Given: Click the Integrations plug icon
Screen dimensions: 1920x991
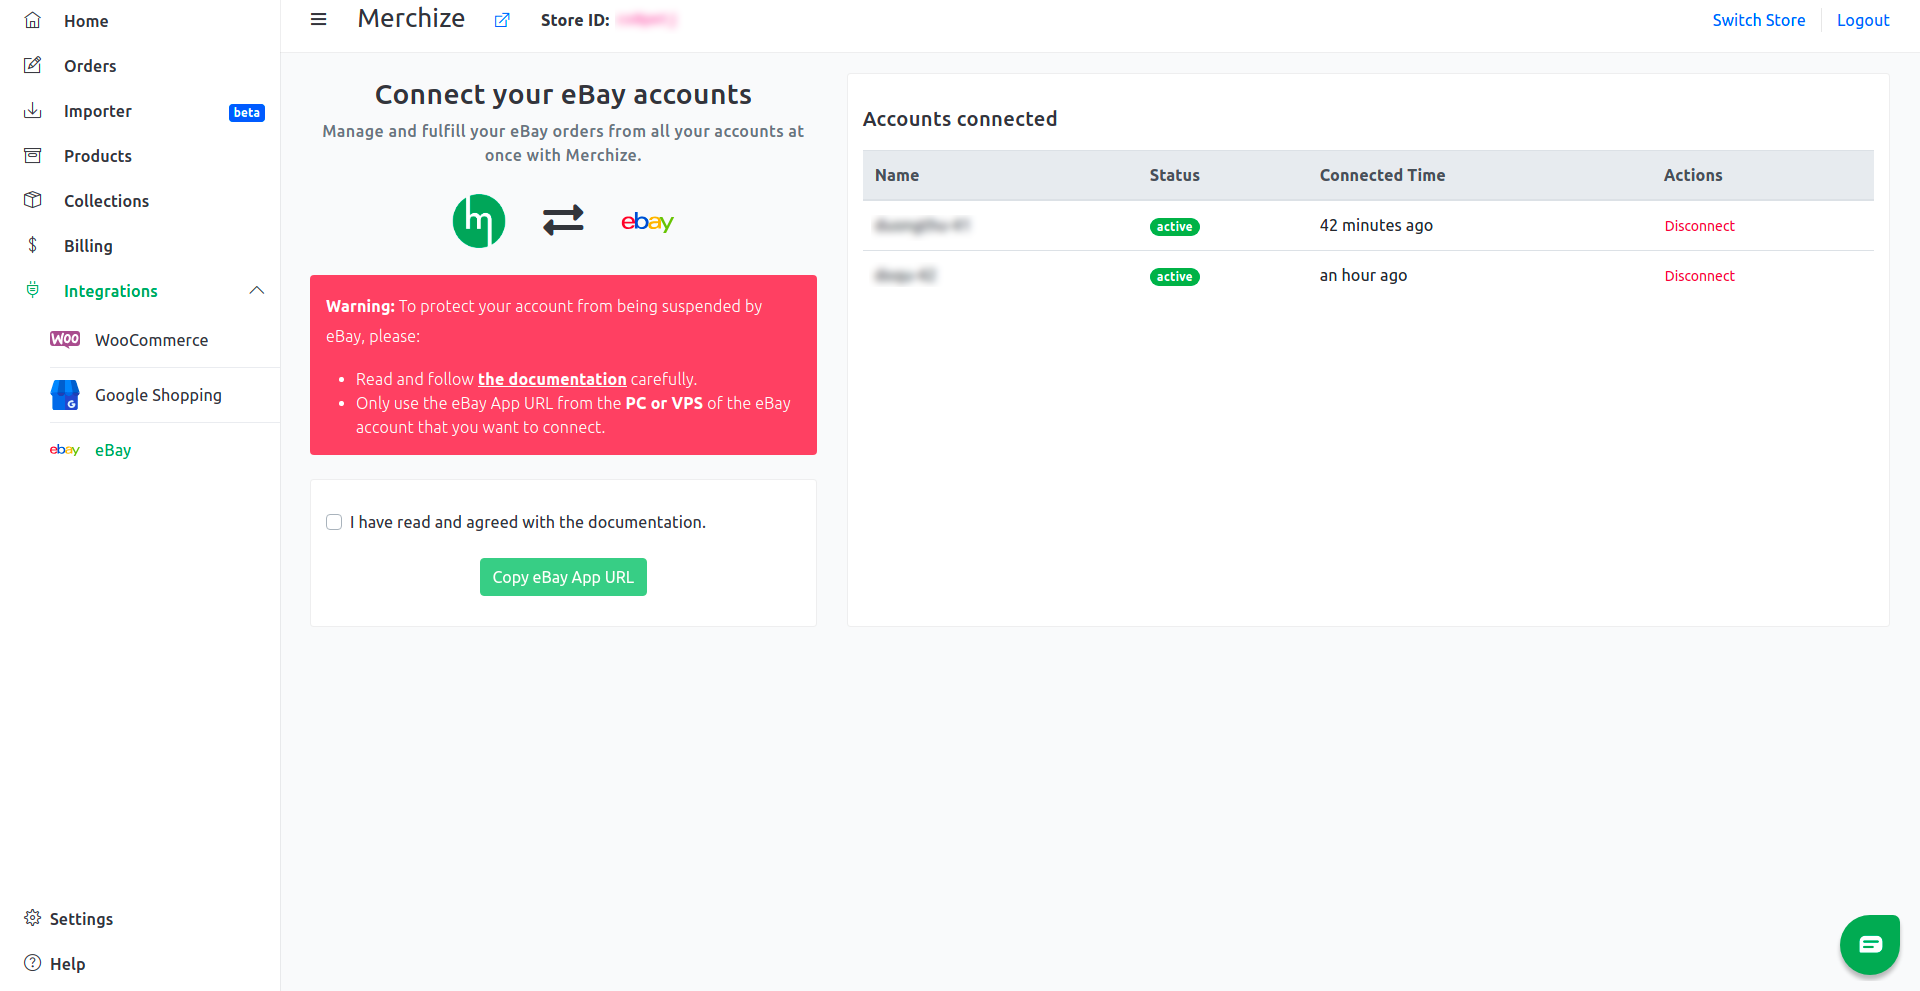Looking at the screenshot, I should click(x=32, y=290).
